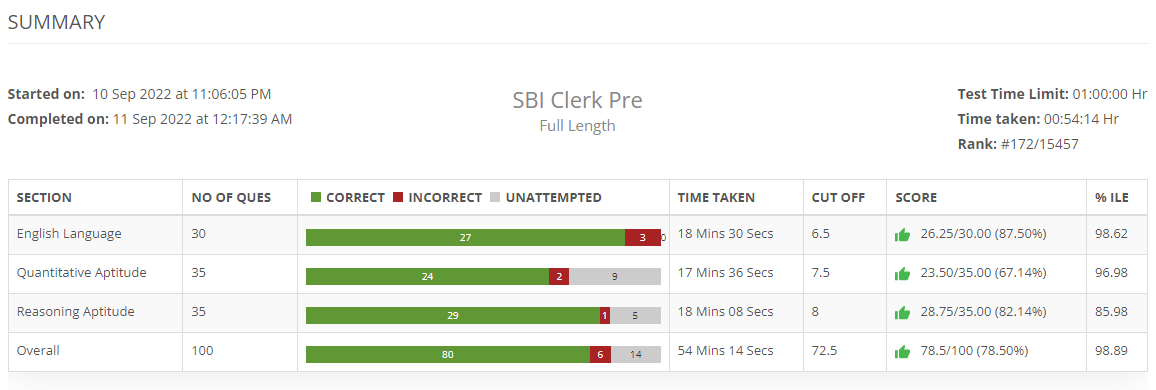Click the red 3 incorrect segment for English
The width and height of the screenshot is (1156, 390).
[643, 237]
